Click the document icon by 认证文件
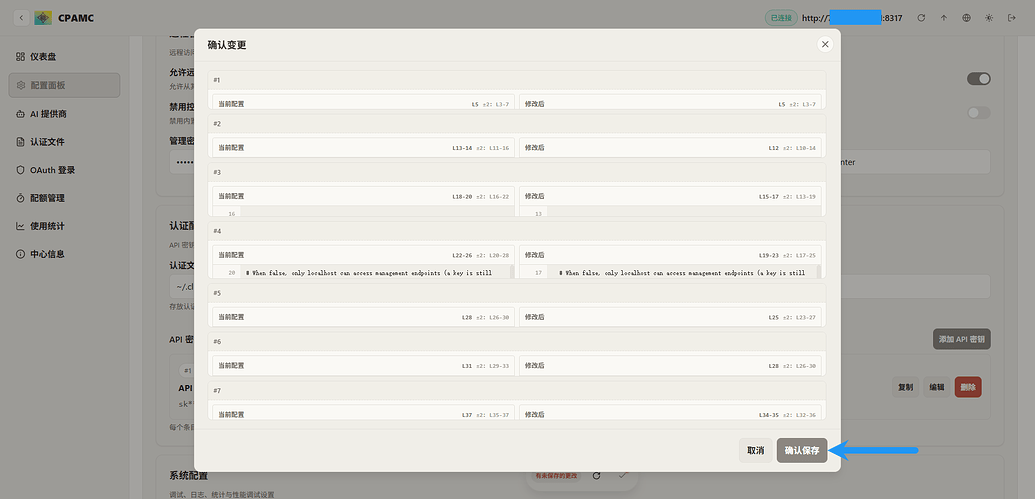The height and width of the screenshot is (499, 1035). coord(20,141)
